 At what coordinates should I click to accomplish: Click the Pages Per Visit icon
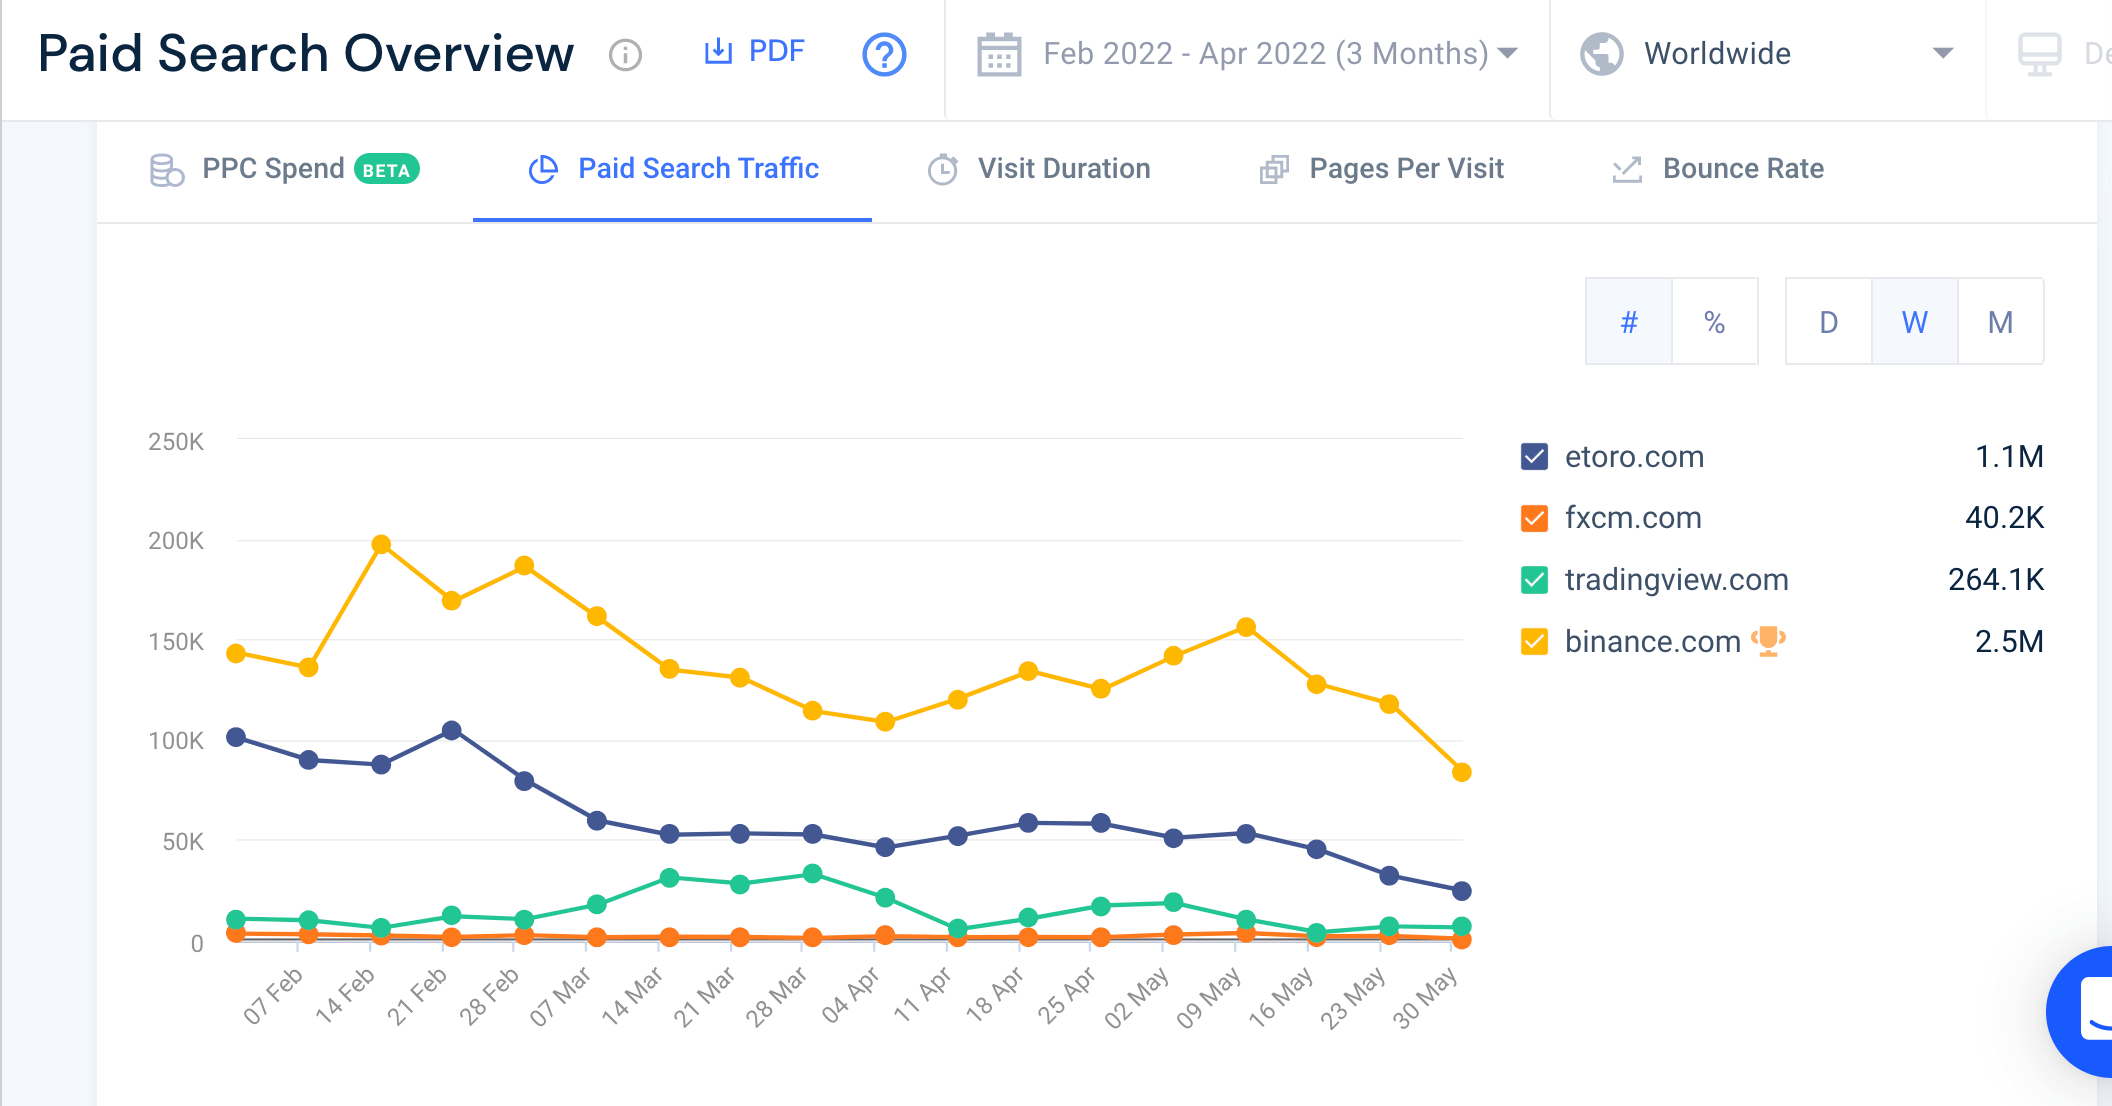[x=1271, y=169]
